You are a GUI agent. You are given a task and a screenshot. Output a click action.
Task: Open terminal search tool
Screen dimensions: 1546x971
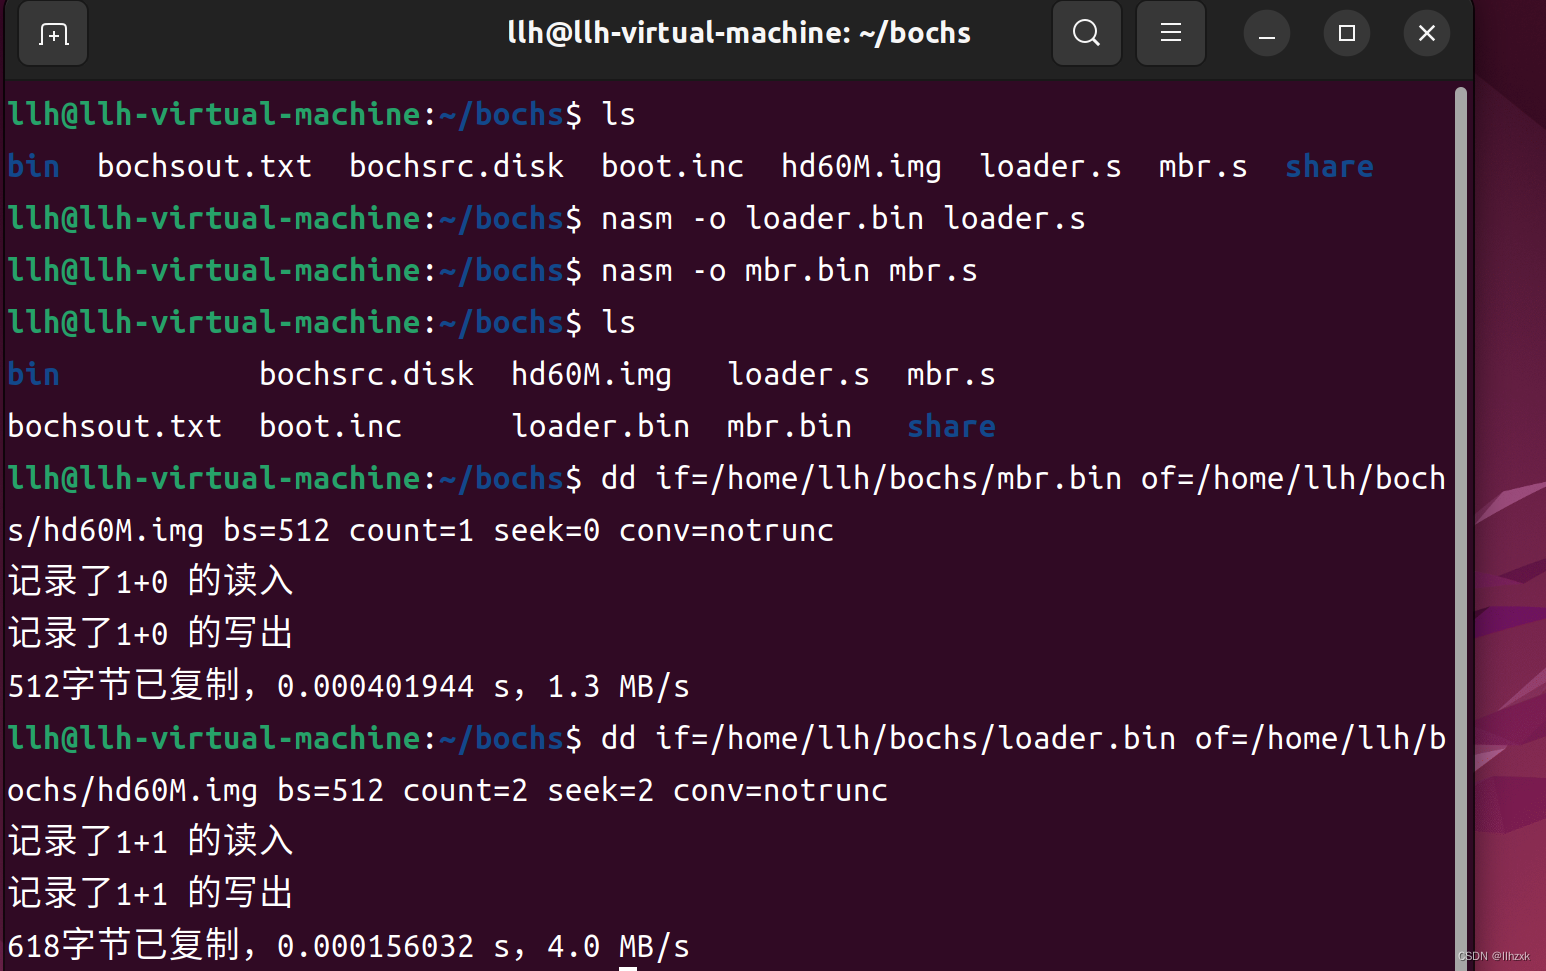(1086, 33)
